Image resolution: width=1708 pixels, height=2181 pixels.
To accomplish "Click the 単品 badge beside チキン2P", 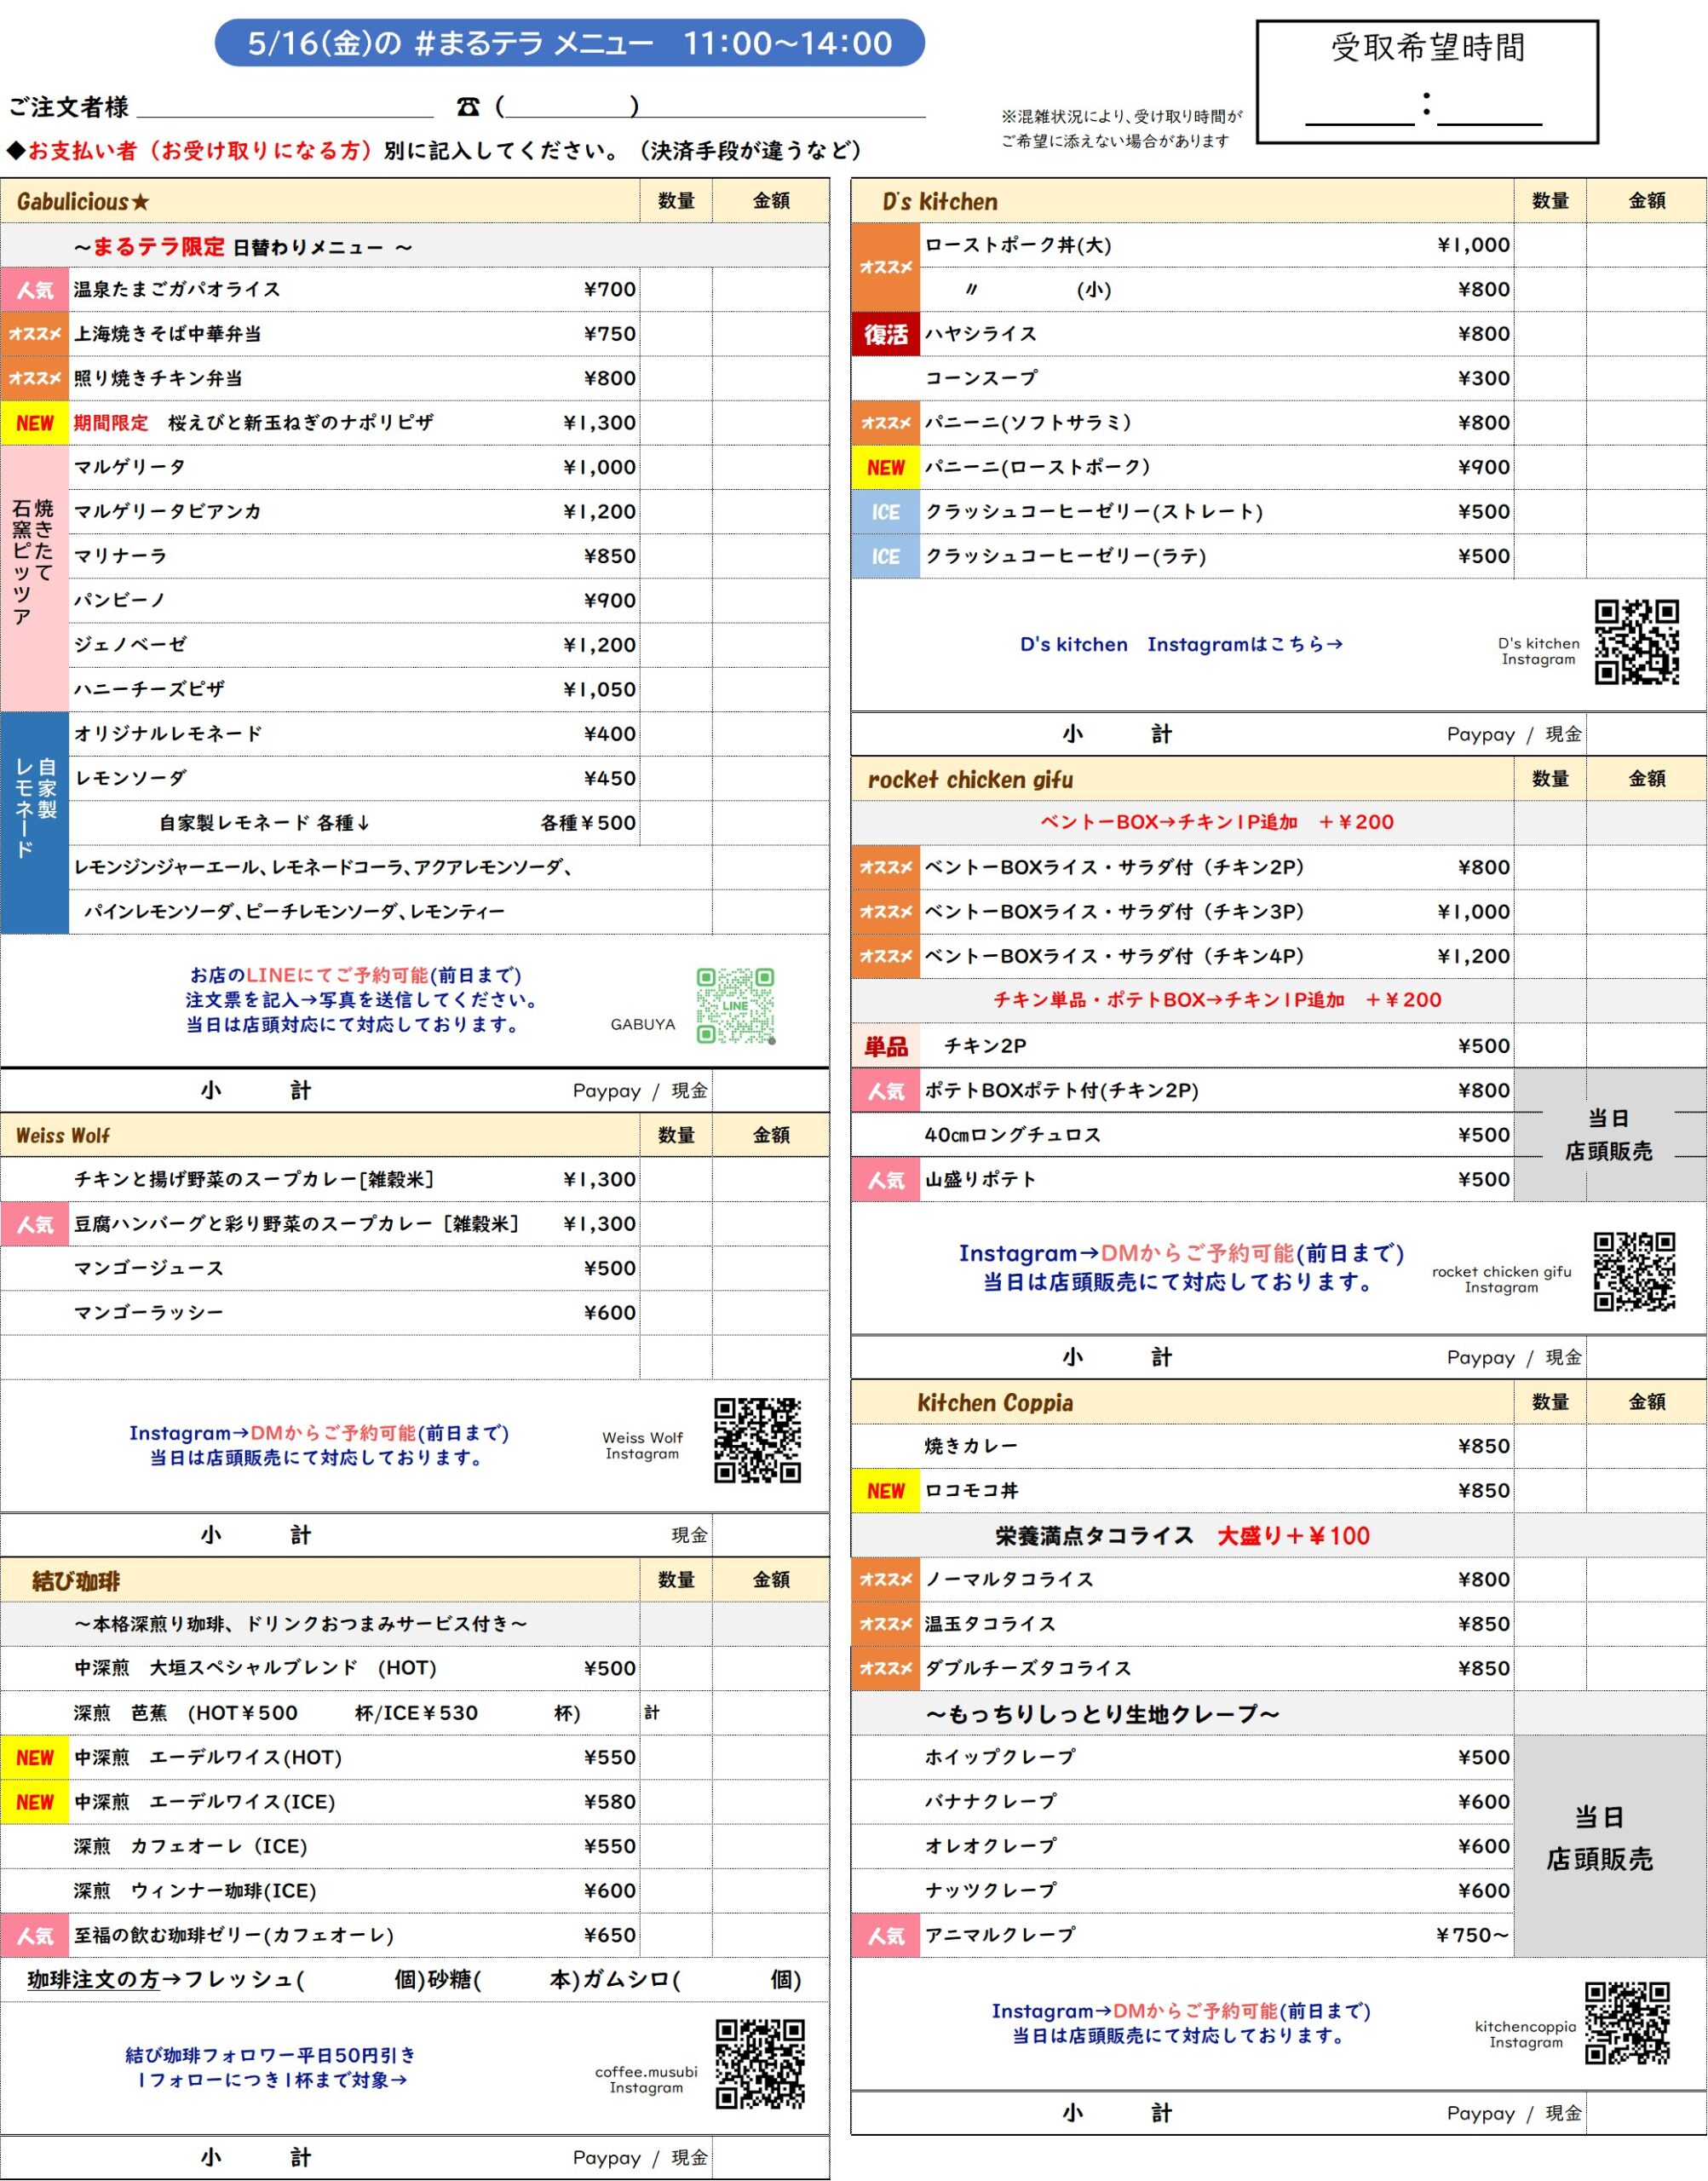I will click(885, 1046).
